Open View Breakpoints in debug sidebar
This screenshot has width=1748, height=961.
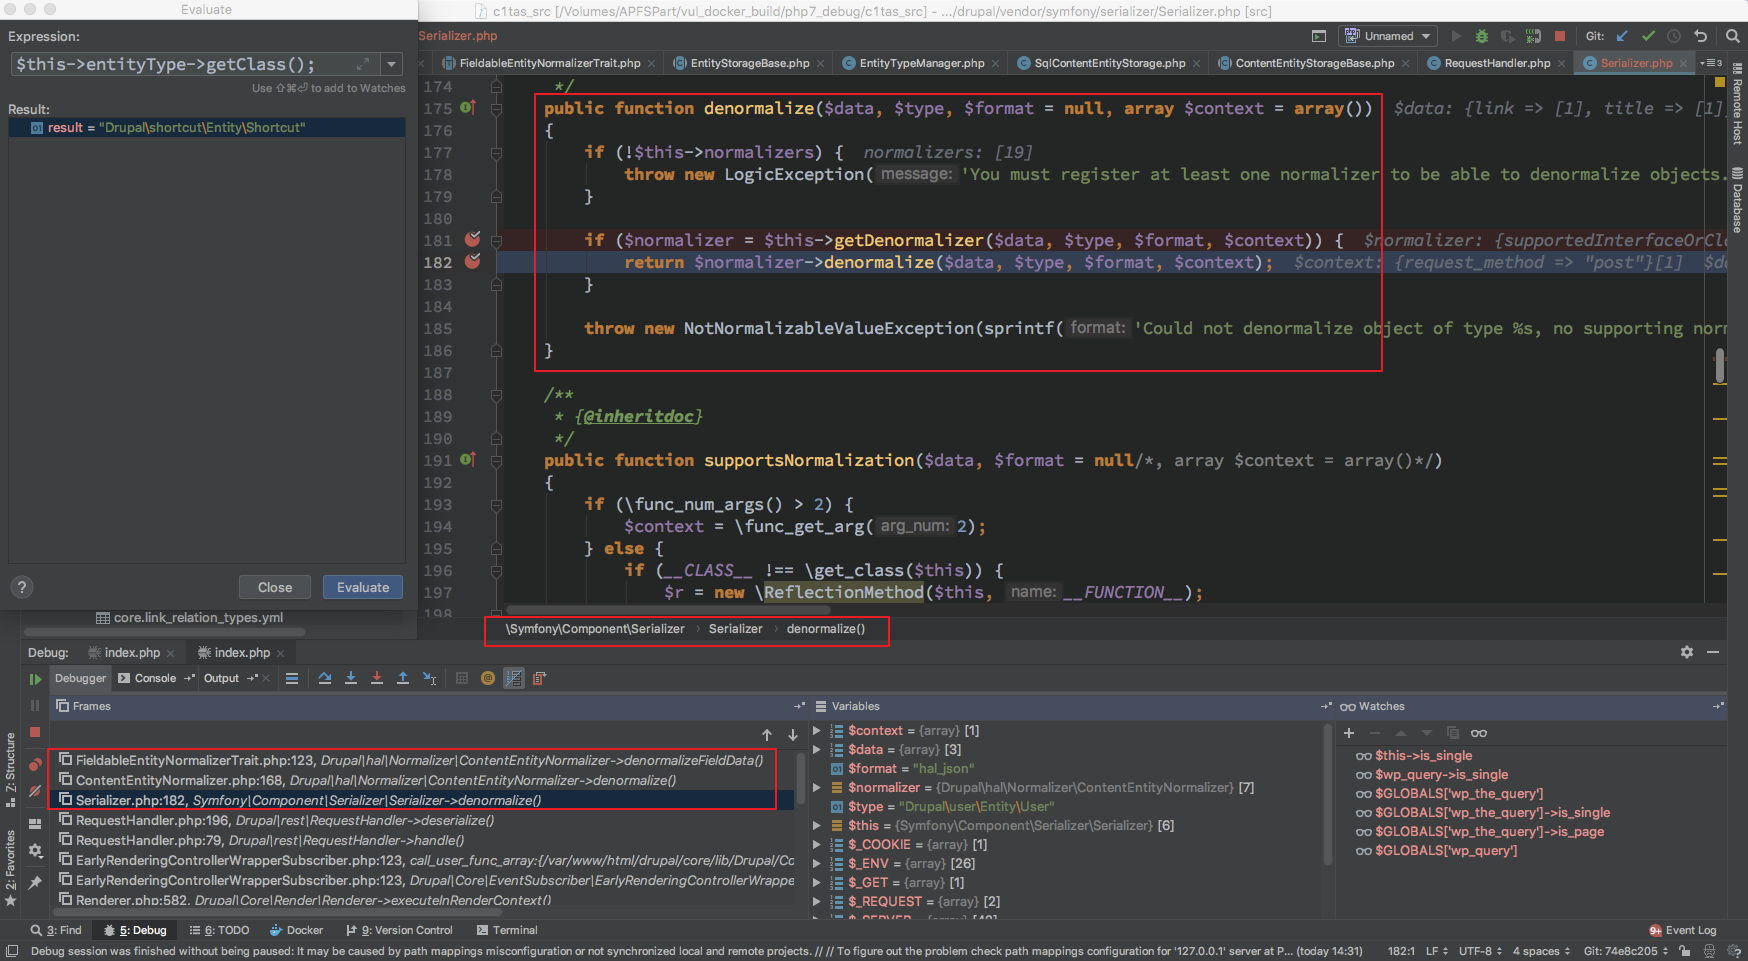(35, 765)
